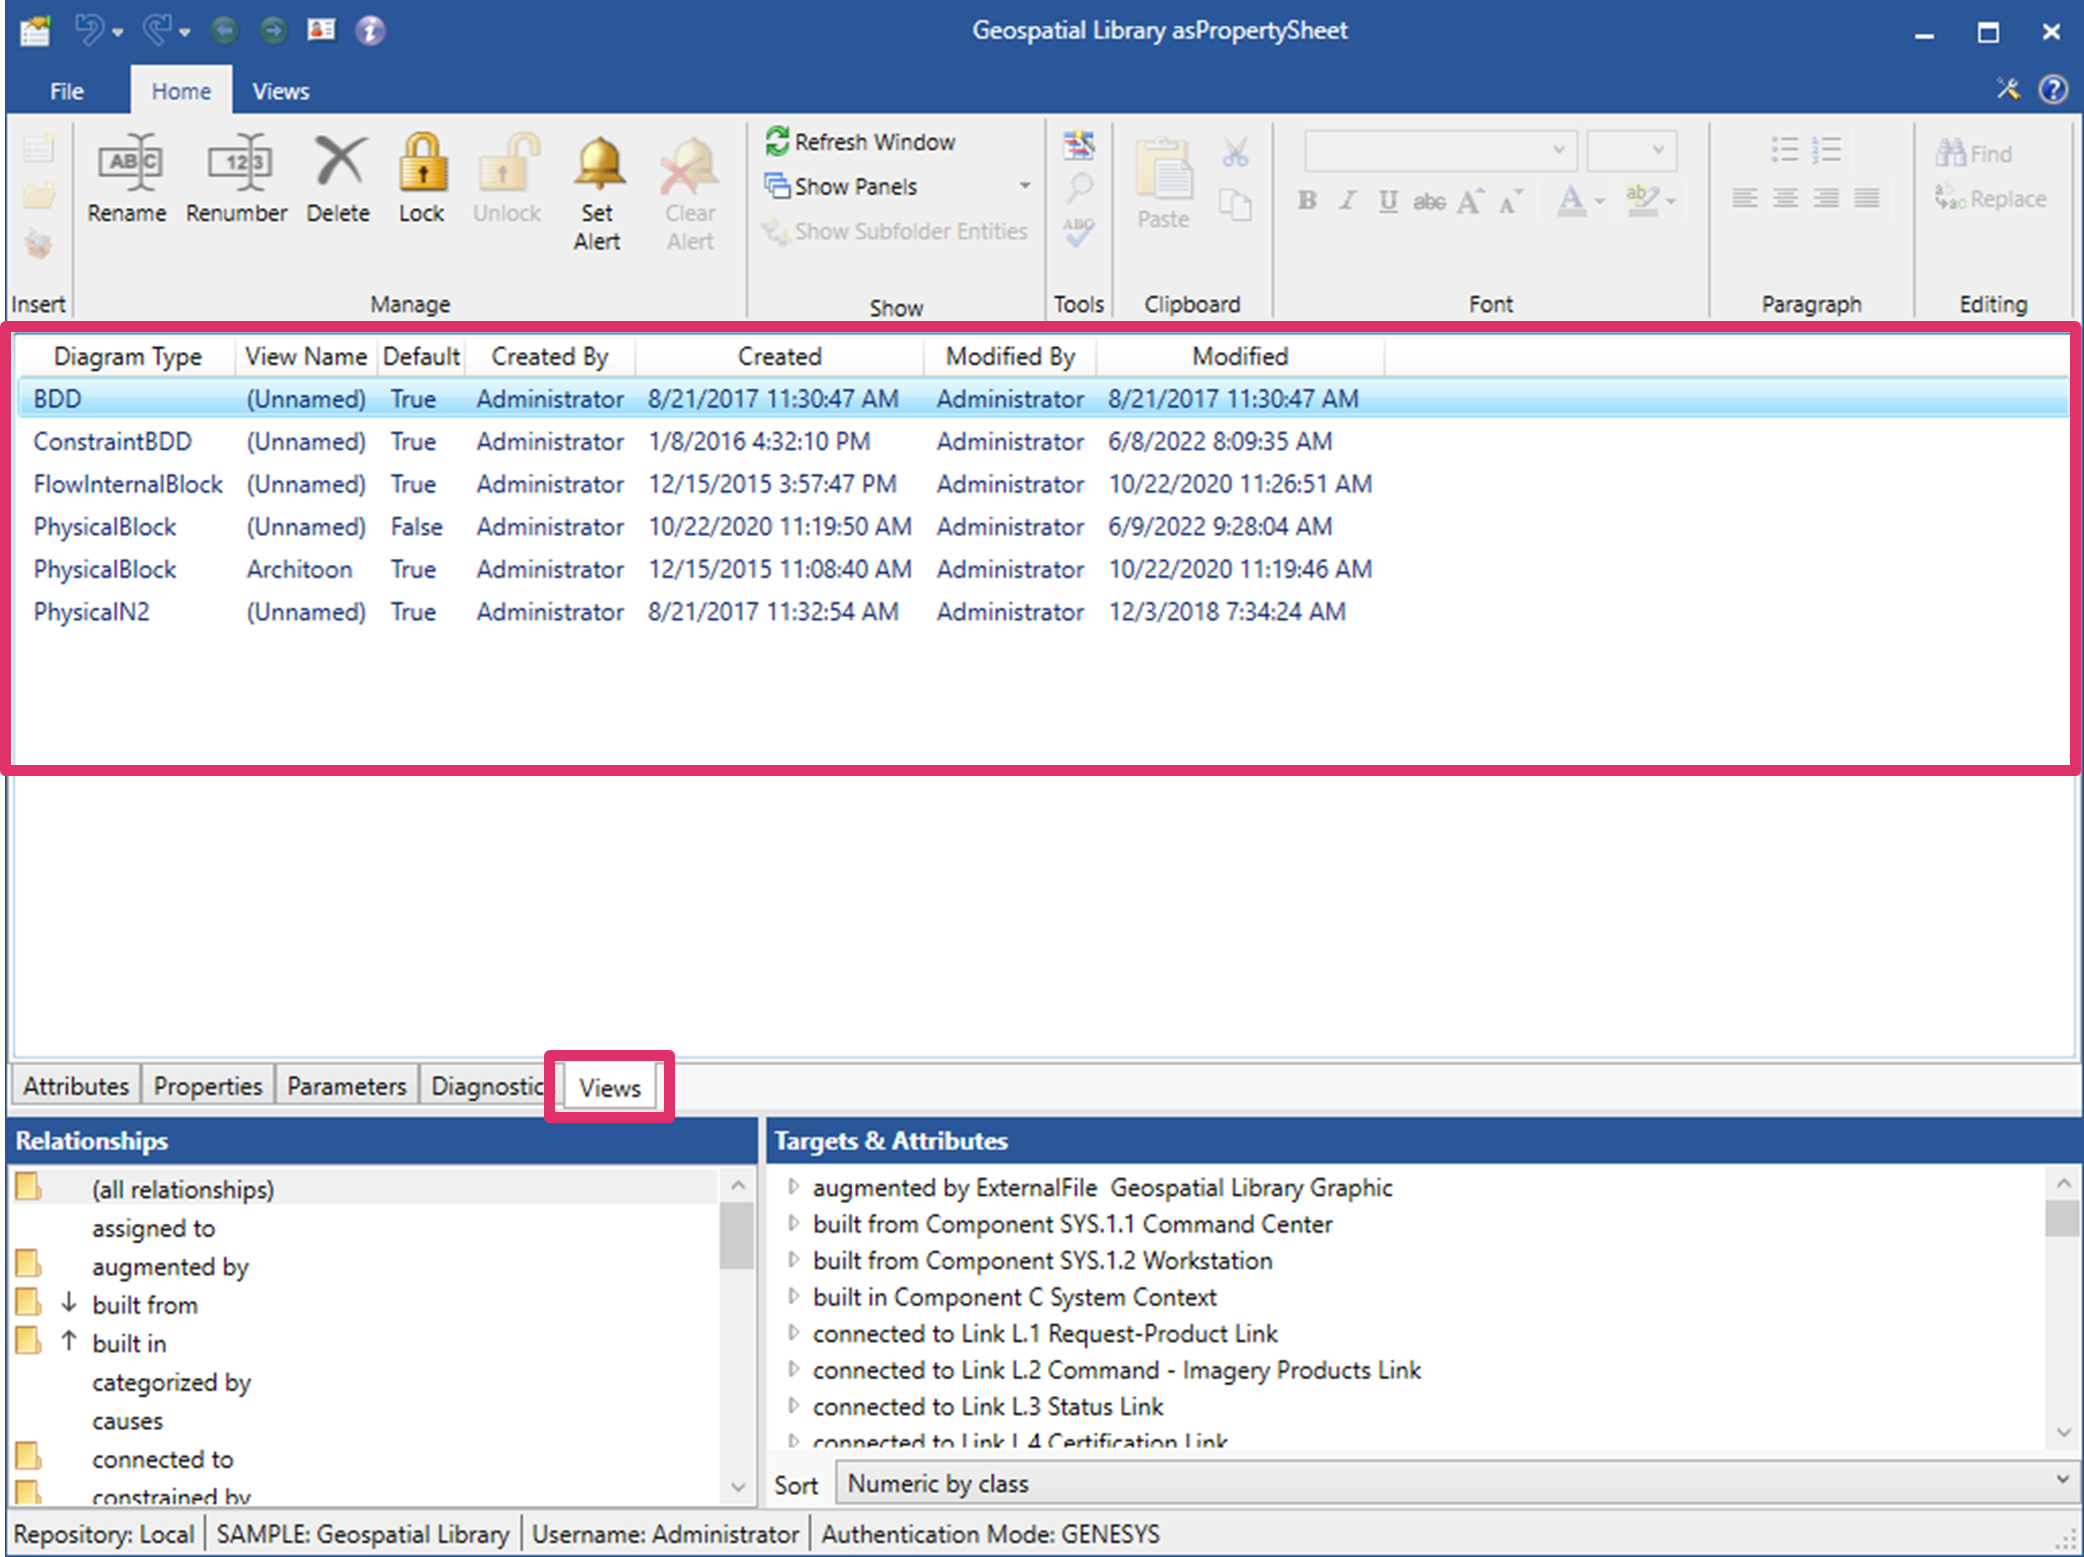
Task: Select 'built from' relationship
Action: pos(145,1305)
